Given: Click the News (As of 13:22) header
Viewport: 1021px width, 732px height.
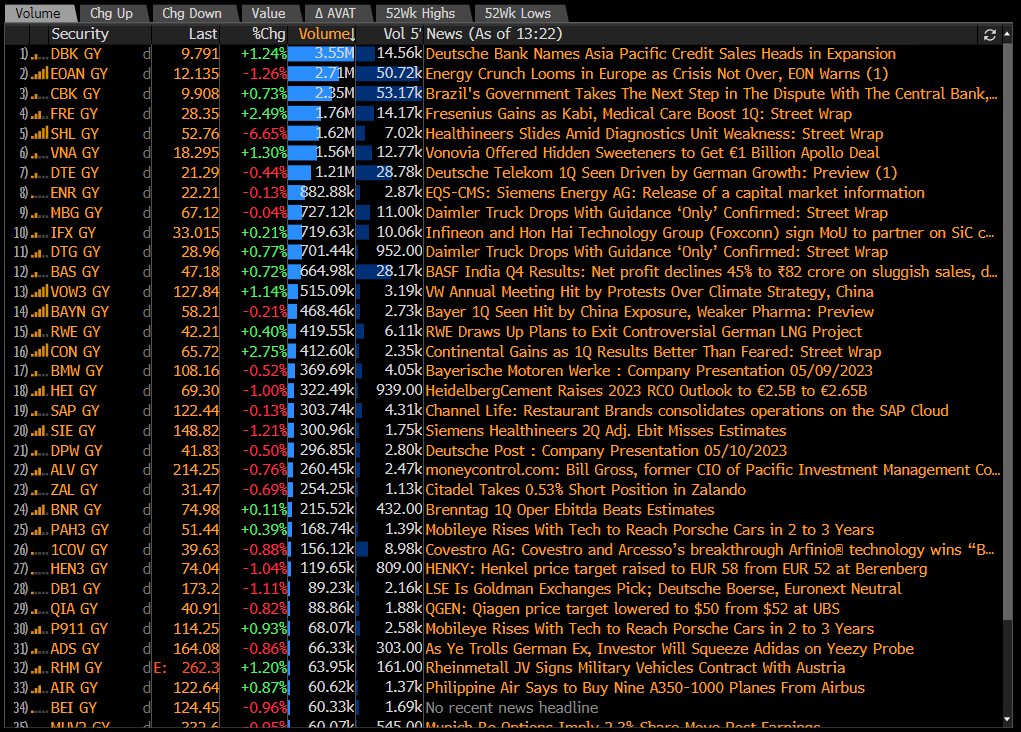Looking at the screenshot, I should click(x=494, y=34).
